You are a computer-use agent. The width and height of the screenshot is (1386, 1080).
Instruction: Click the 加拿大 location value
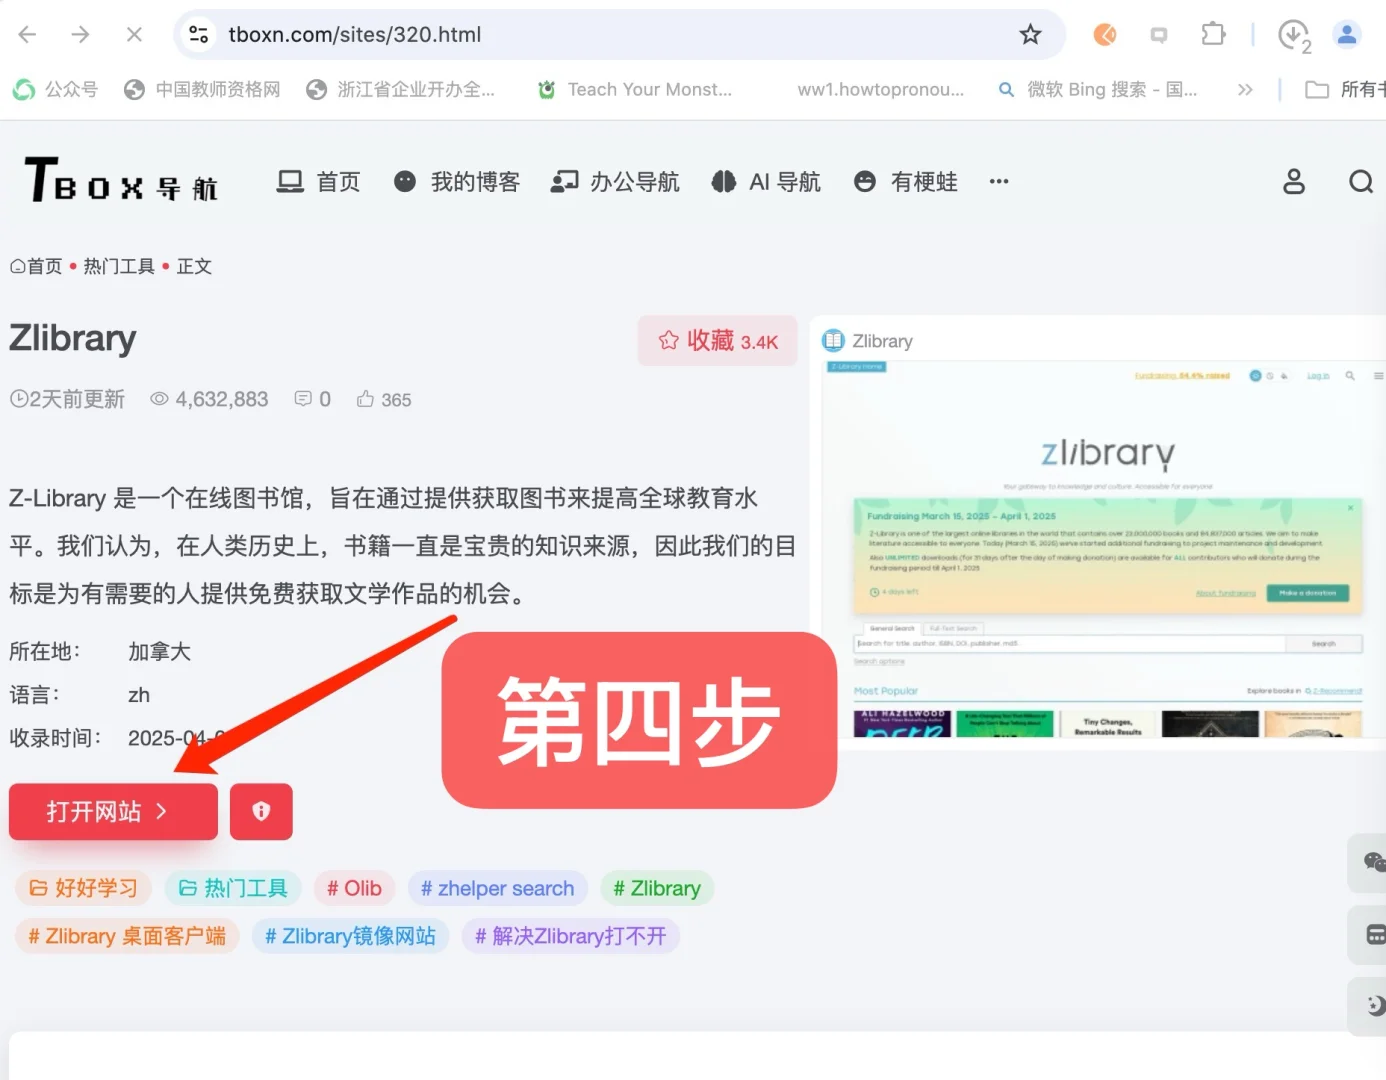point(159,652)
